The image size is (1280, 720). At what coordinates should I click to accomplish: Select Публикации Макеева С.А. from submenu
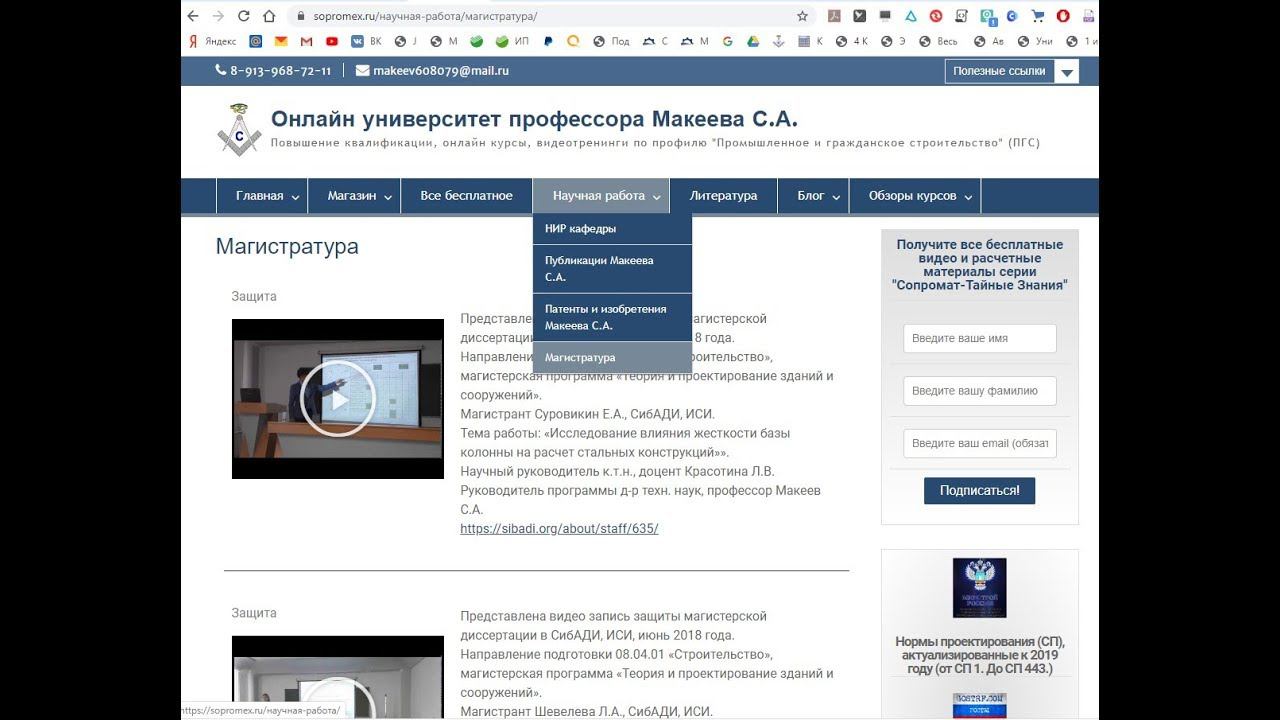pos(612,269)
